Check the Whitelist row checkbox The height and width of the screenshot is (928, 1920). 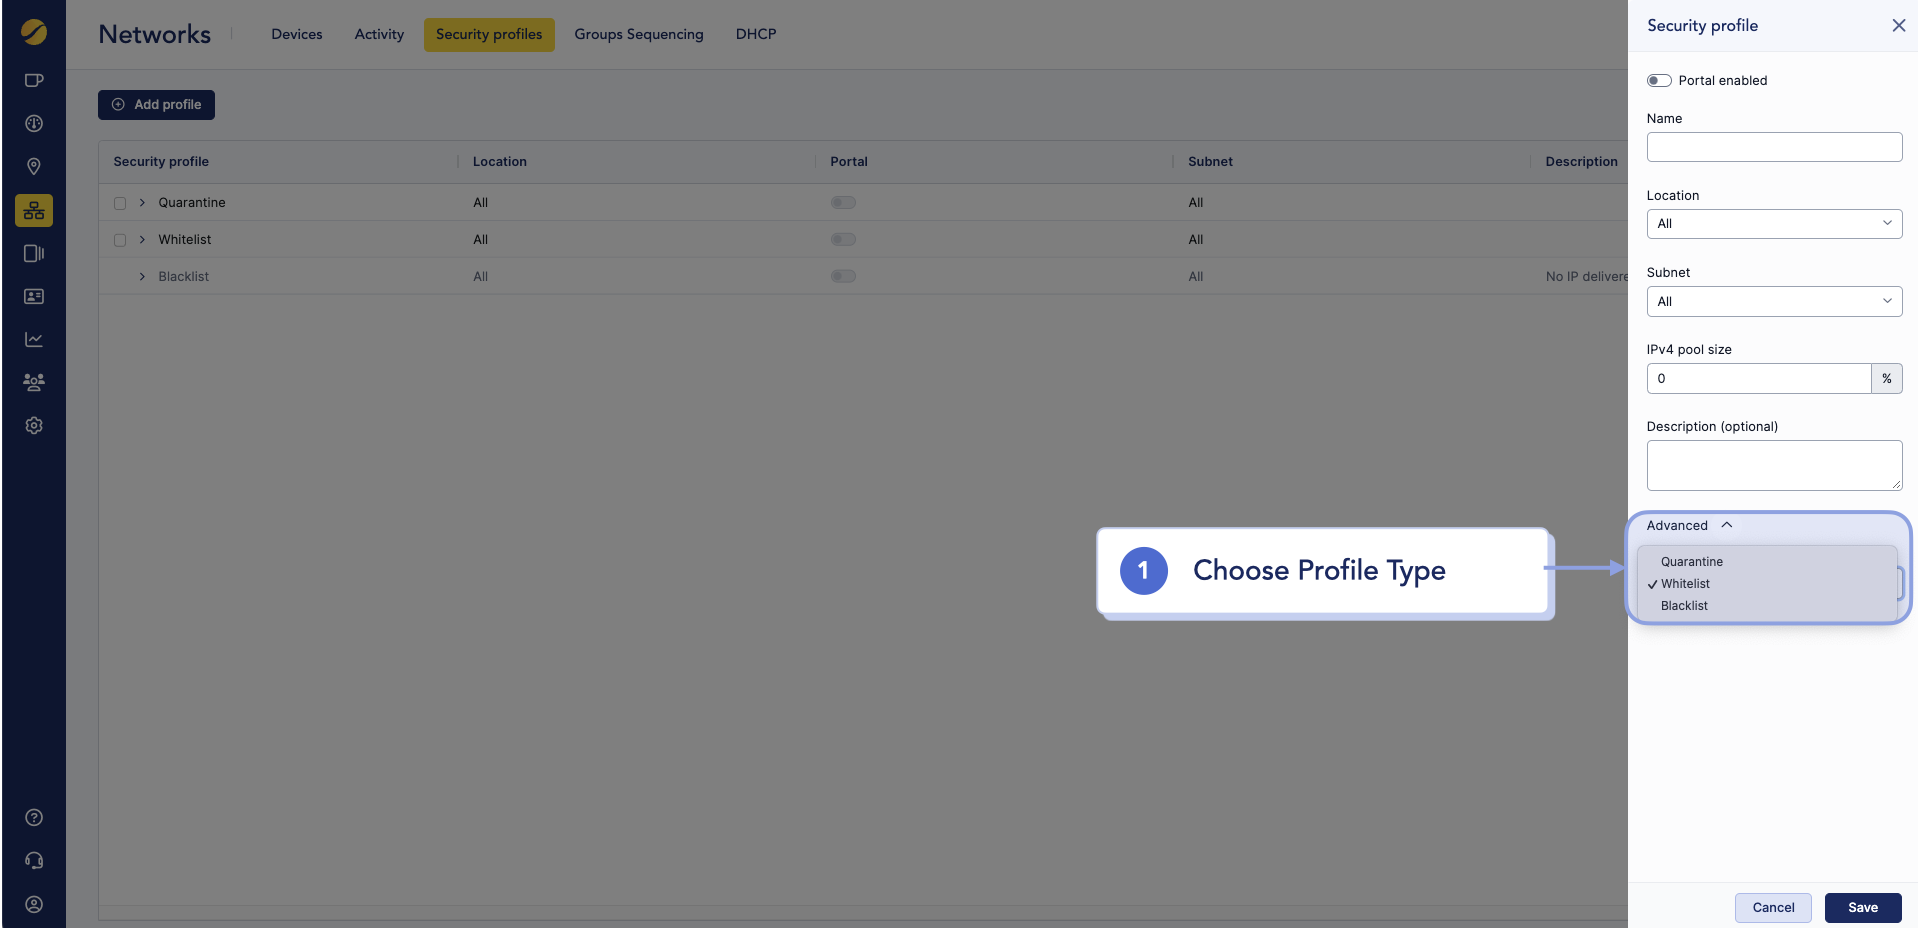[120, 240]
